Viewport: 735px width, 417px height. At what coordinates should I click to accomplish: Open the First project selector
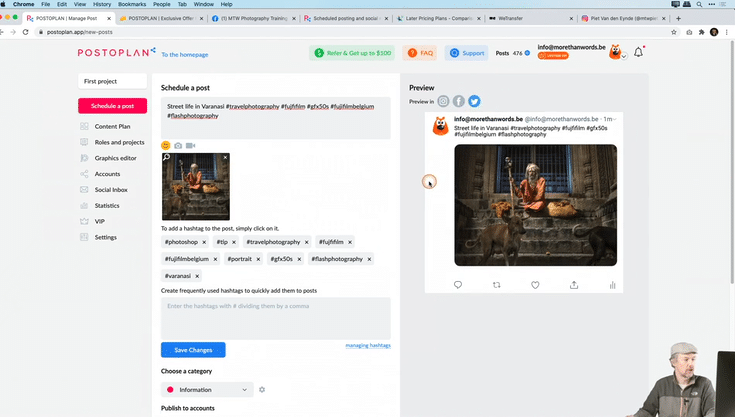coord(112,81)
